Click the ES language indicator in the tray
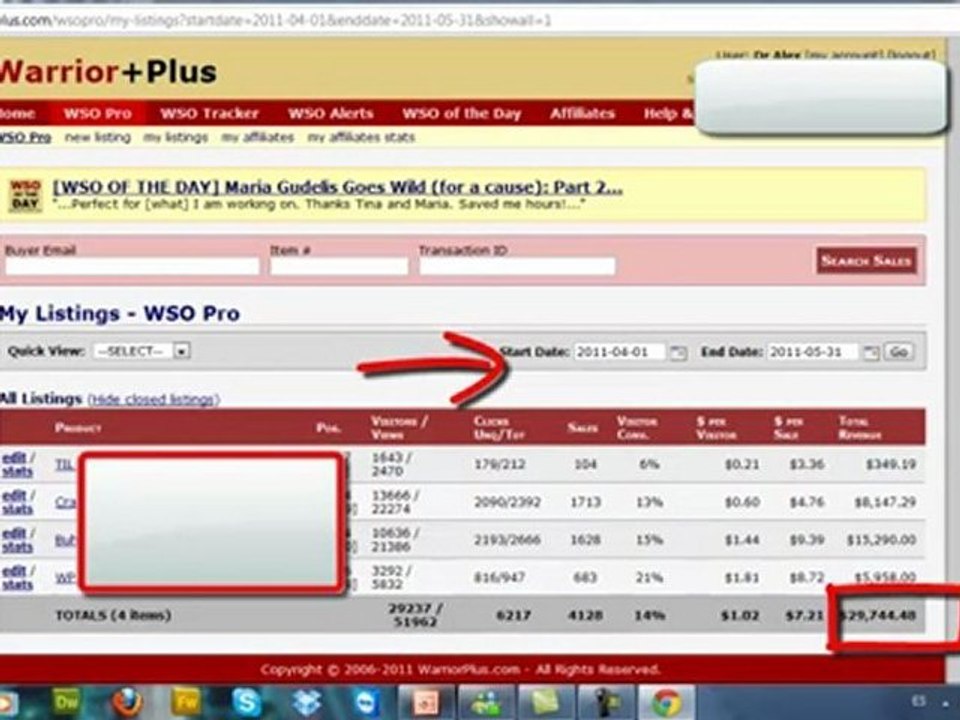 [x=918, y=702]
